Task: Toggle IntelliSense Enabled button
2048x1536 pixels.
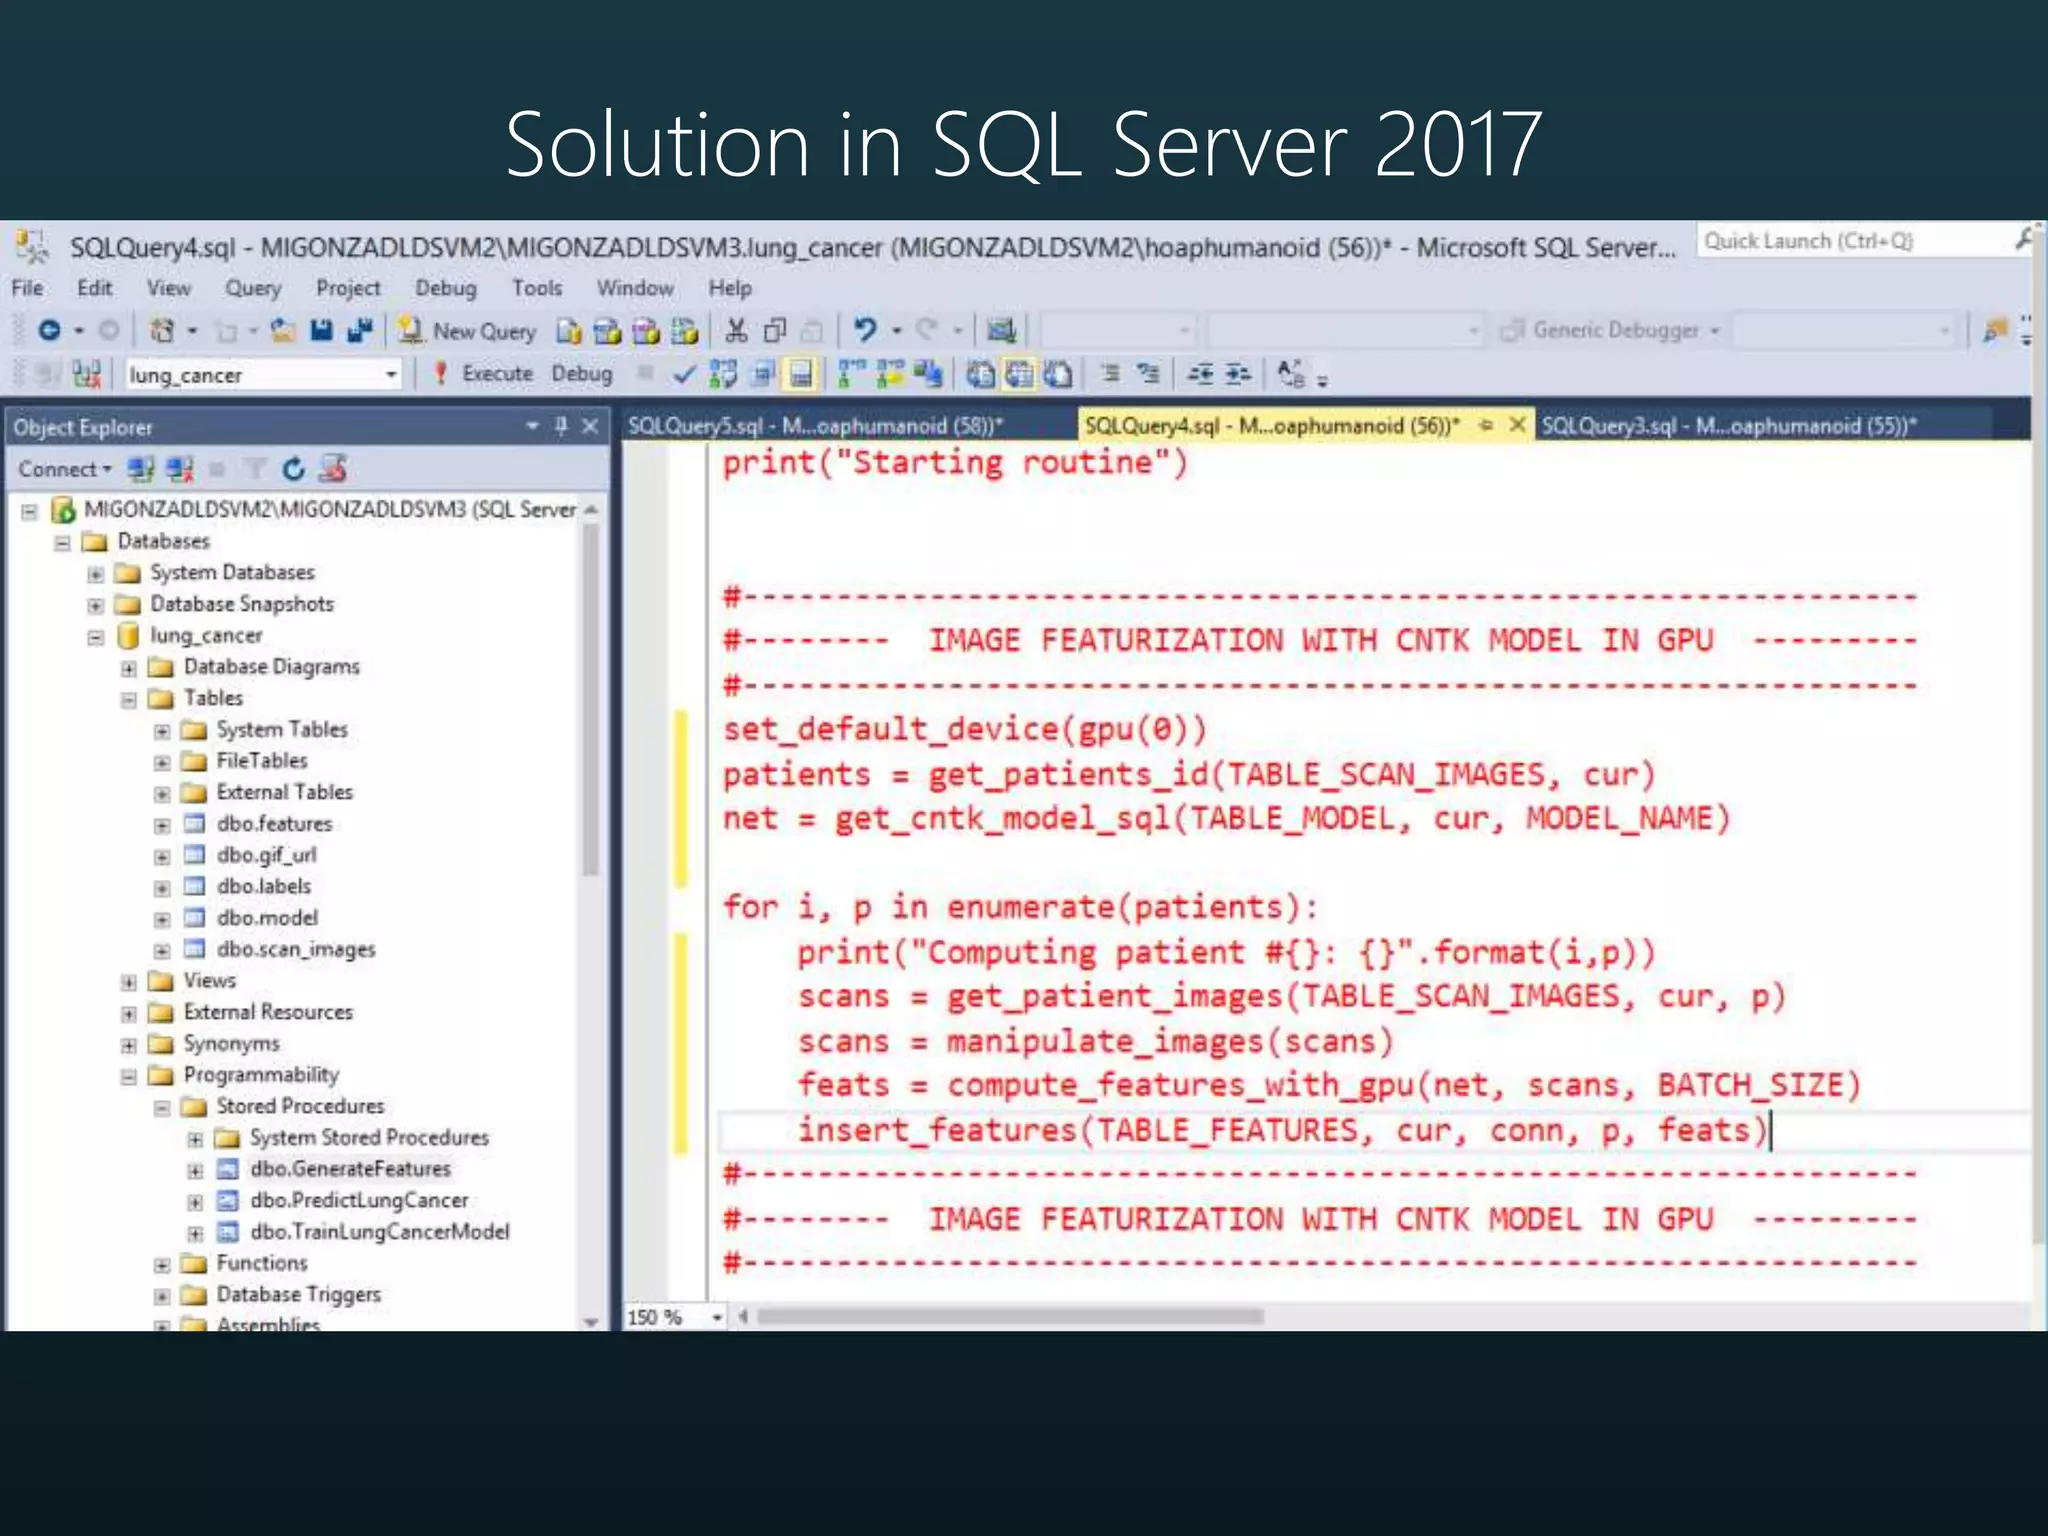Action: [800, 375]
